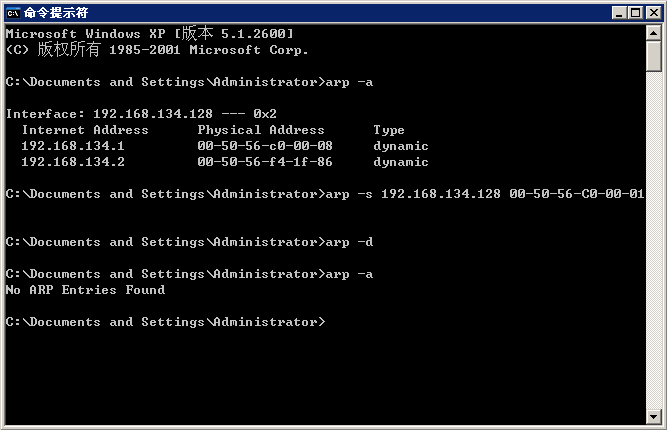Click the vertical scrollbar up arrow
Screen dimensions: 667x430
[653, 33]
